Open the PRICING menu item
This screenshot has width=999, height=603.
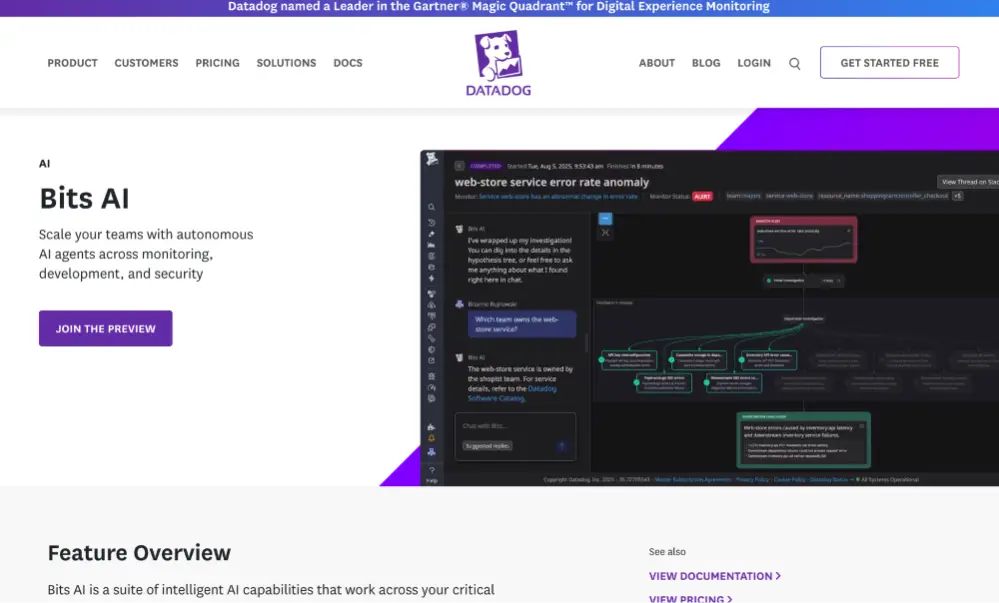tap(217, 62)
